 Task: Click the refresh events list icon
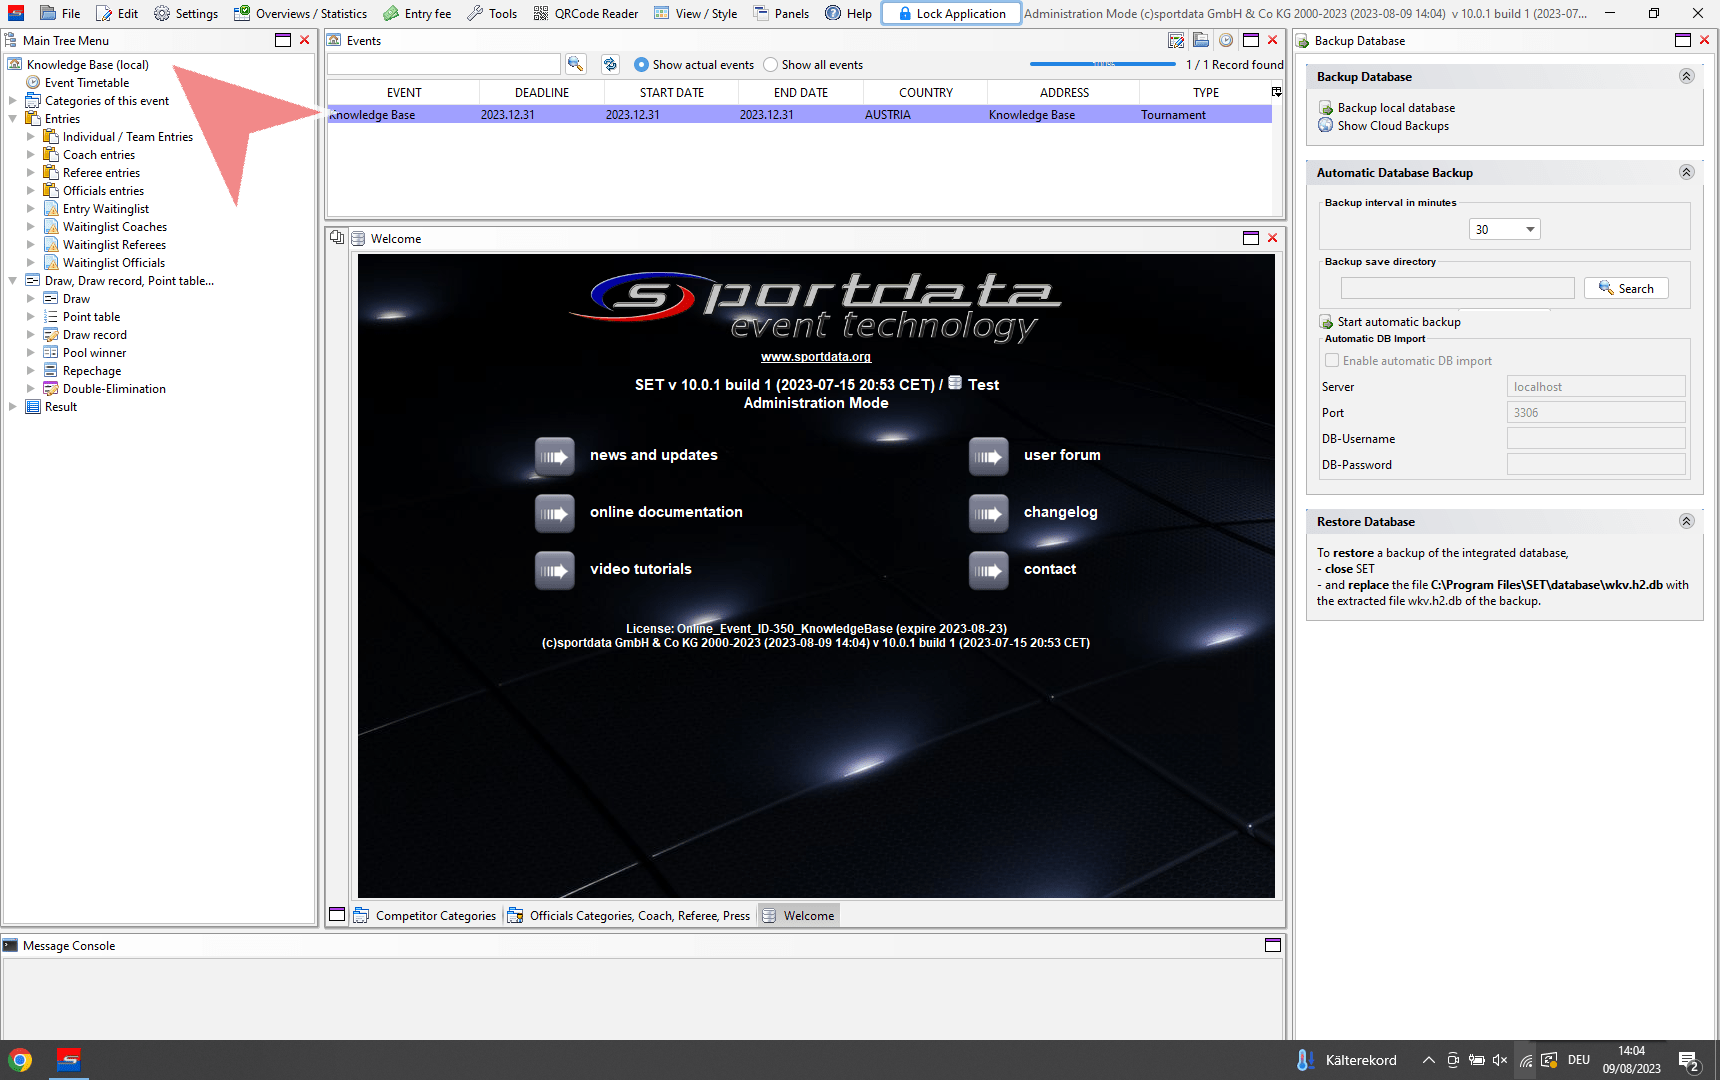pyautogui.click(x=610, y=64)
